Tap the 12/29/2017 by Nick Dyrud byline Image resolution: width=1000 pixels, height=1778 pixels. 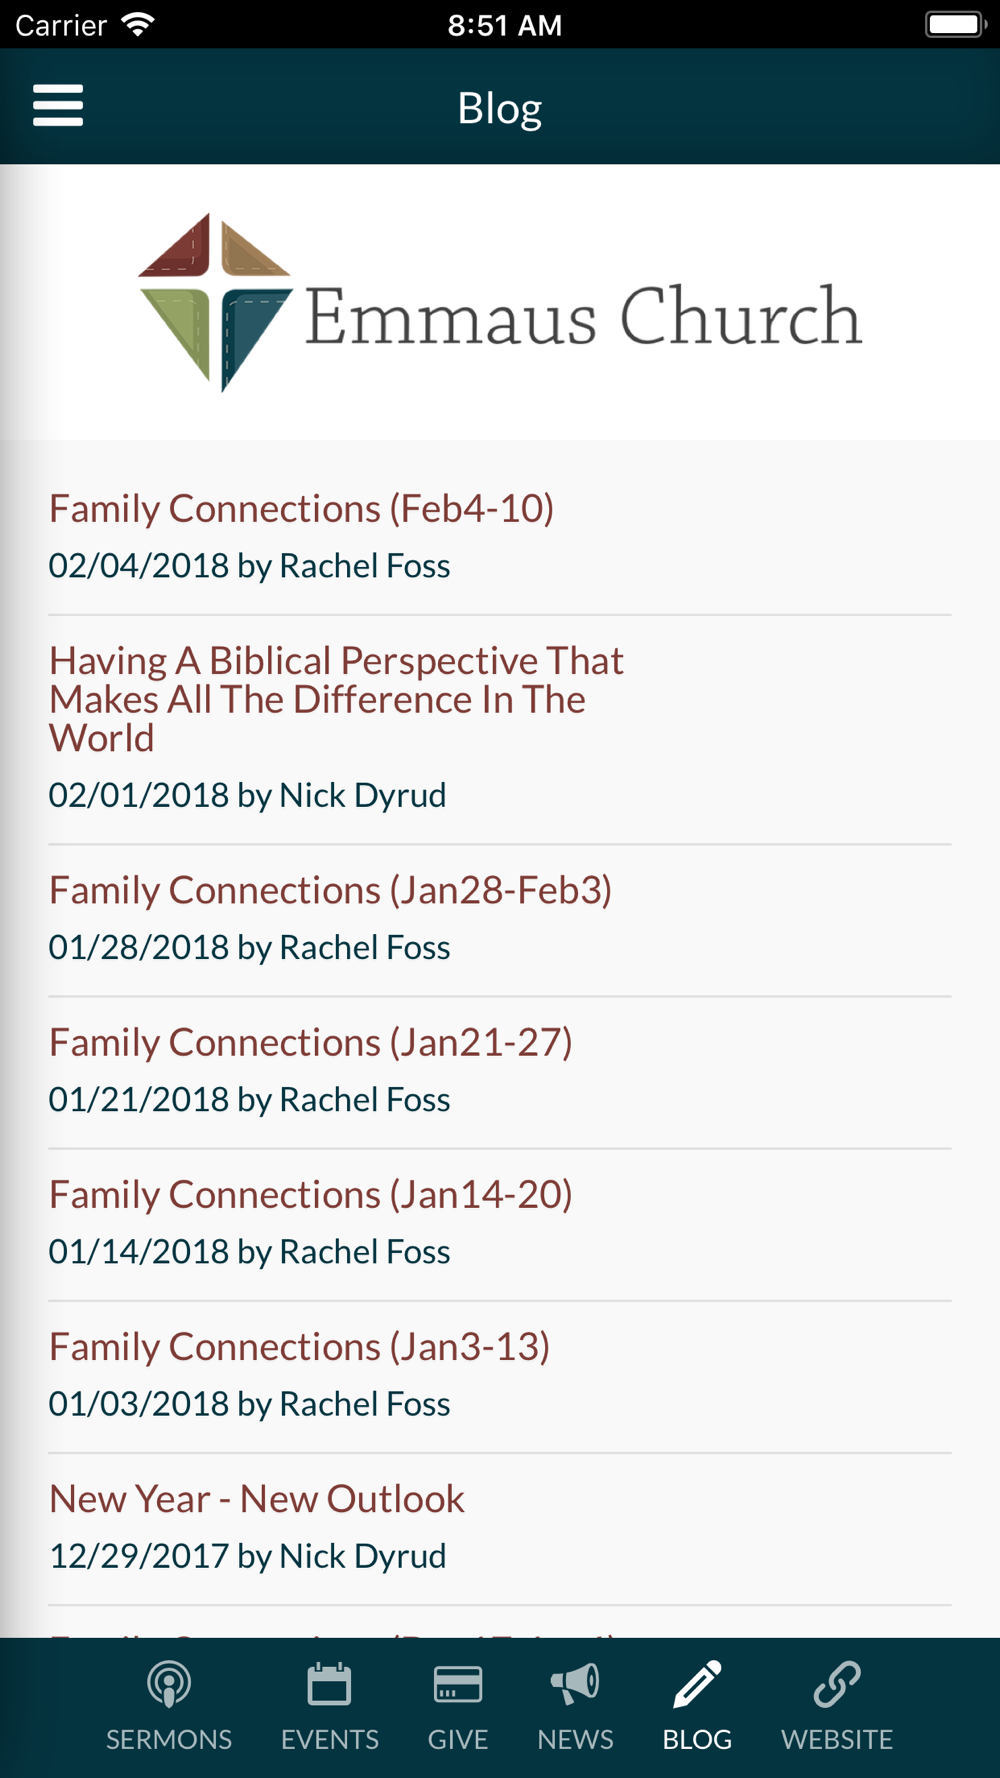tap(247, 1556)
